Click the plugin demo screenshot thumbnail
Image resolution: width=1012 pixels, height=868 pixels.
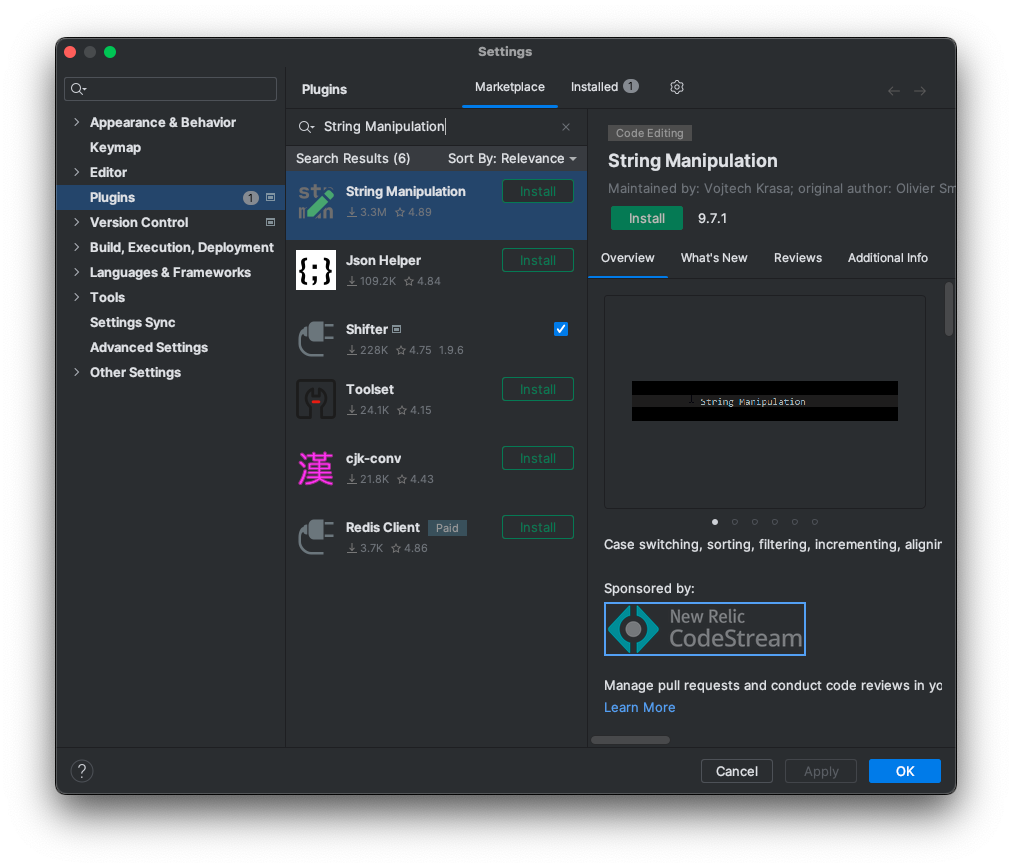[765, 401]
